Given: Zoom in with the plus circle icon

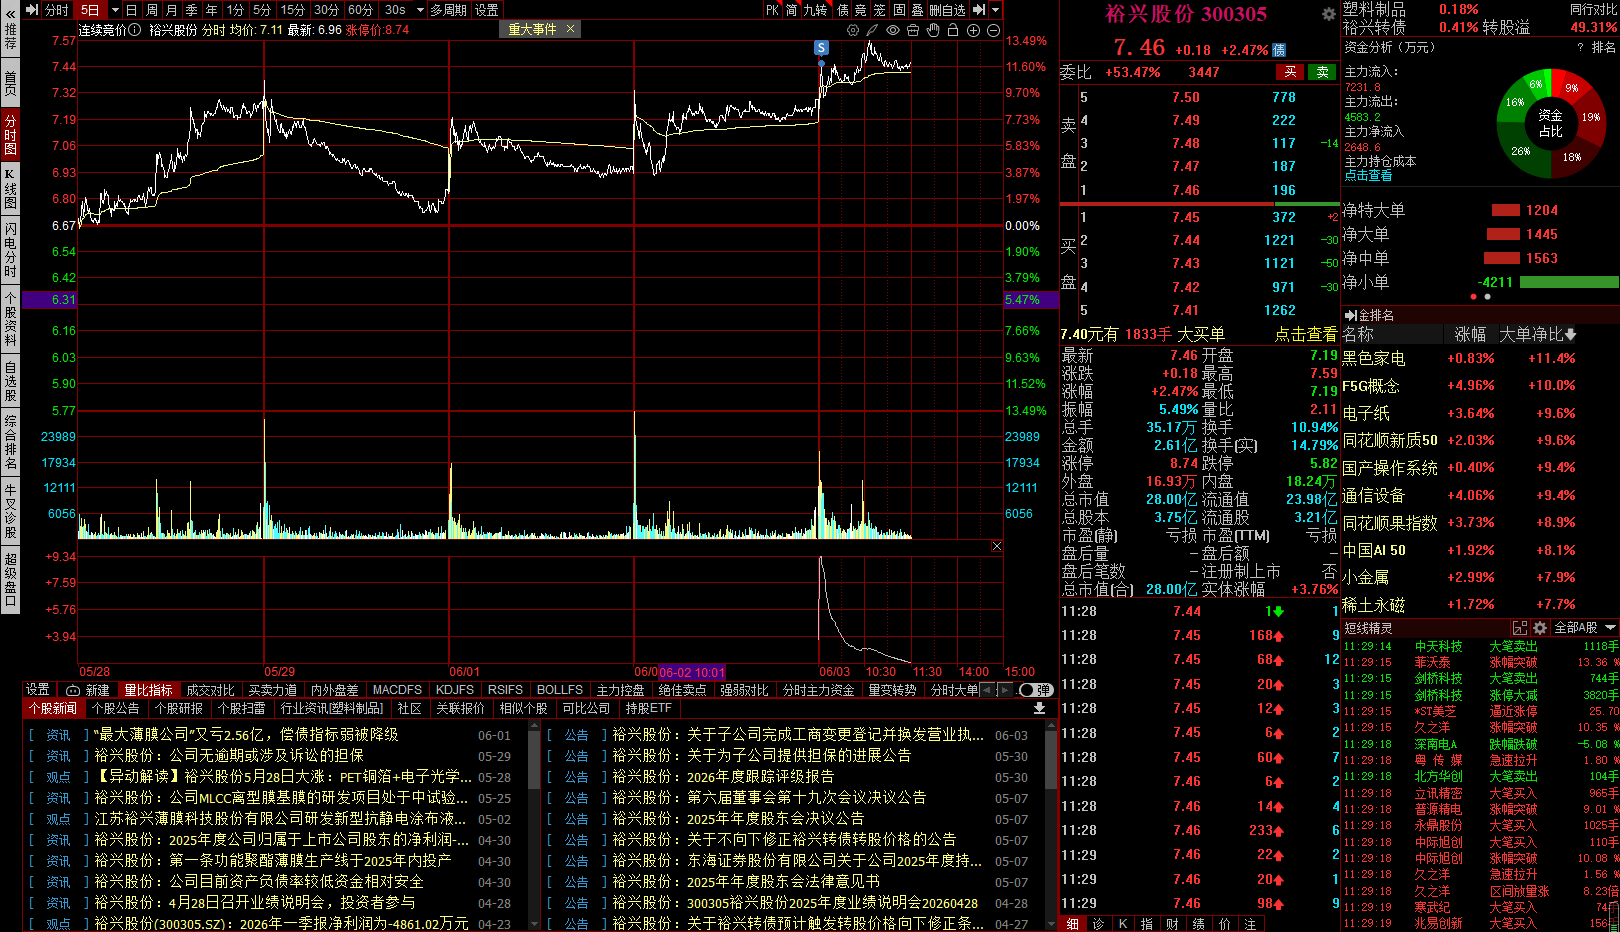Looking at the screenshot, I should click(973, 30).
